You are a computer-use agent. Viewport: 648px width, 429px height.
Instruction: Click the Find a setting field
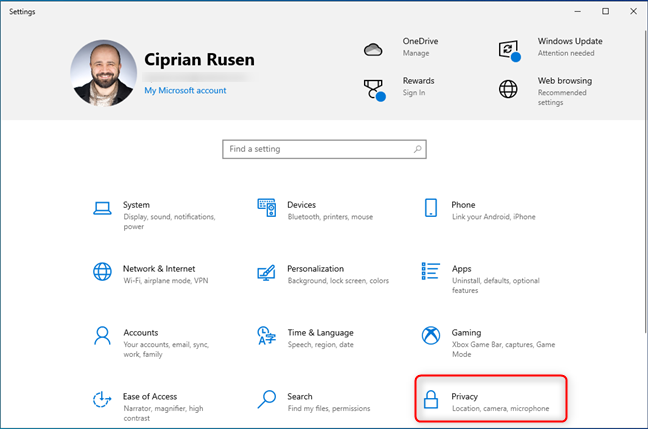[324, 149]
